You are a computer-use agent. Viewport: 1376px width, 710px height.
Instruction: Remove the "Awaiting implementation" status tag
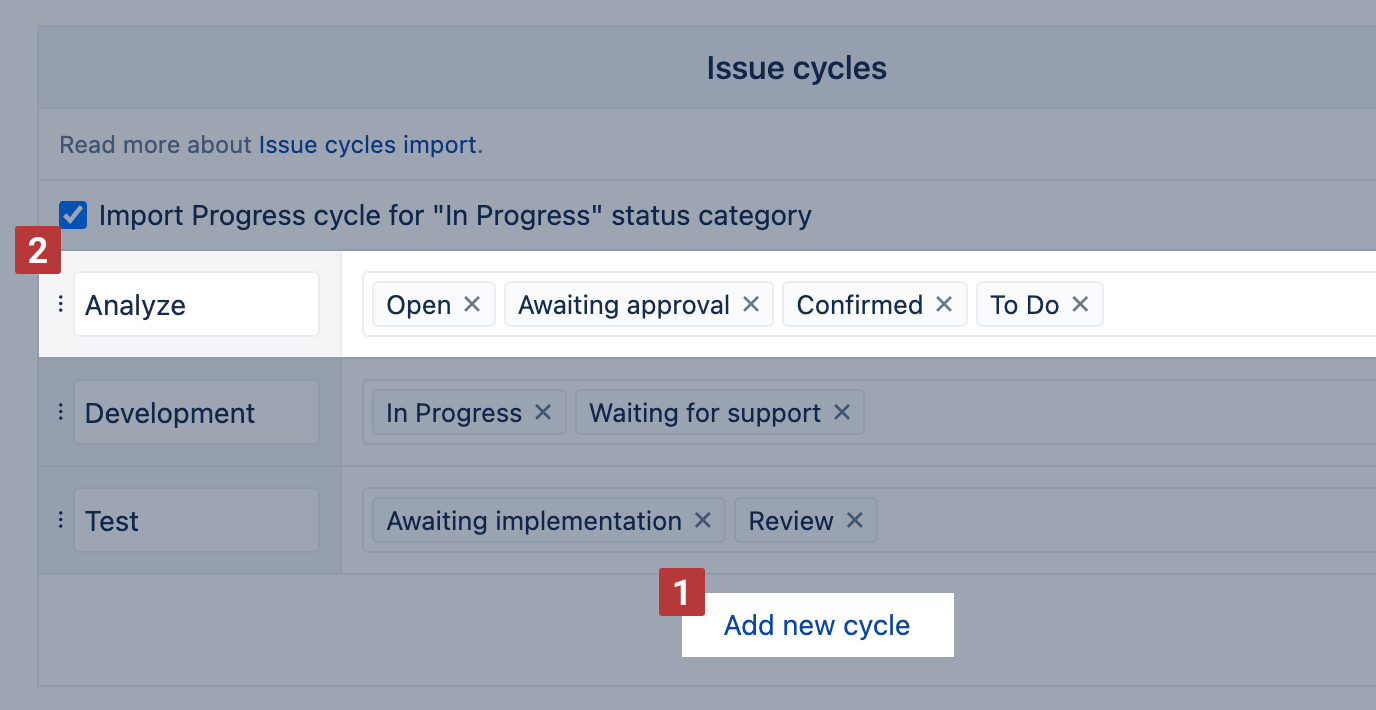tap(704, 520)
